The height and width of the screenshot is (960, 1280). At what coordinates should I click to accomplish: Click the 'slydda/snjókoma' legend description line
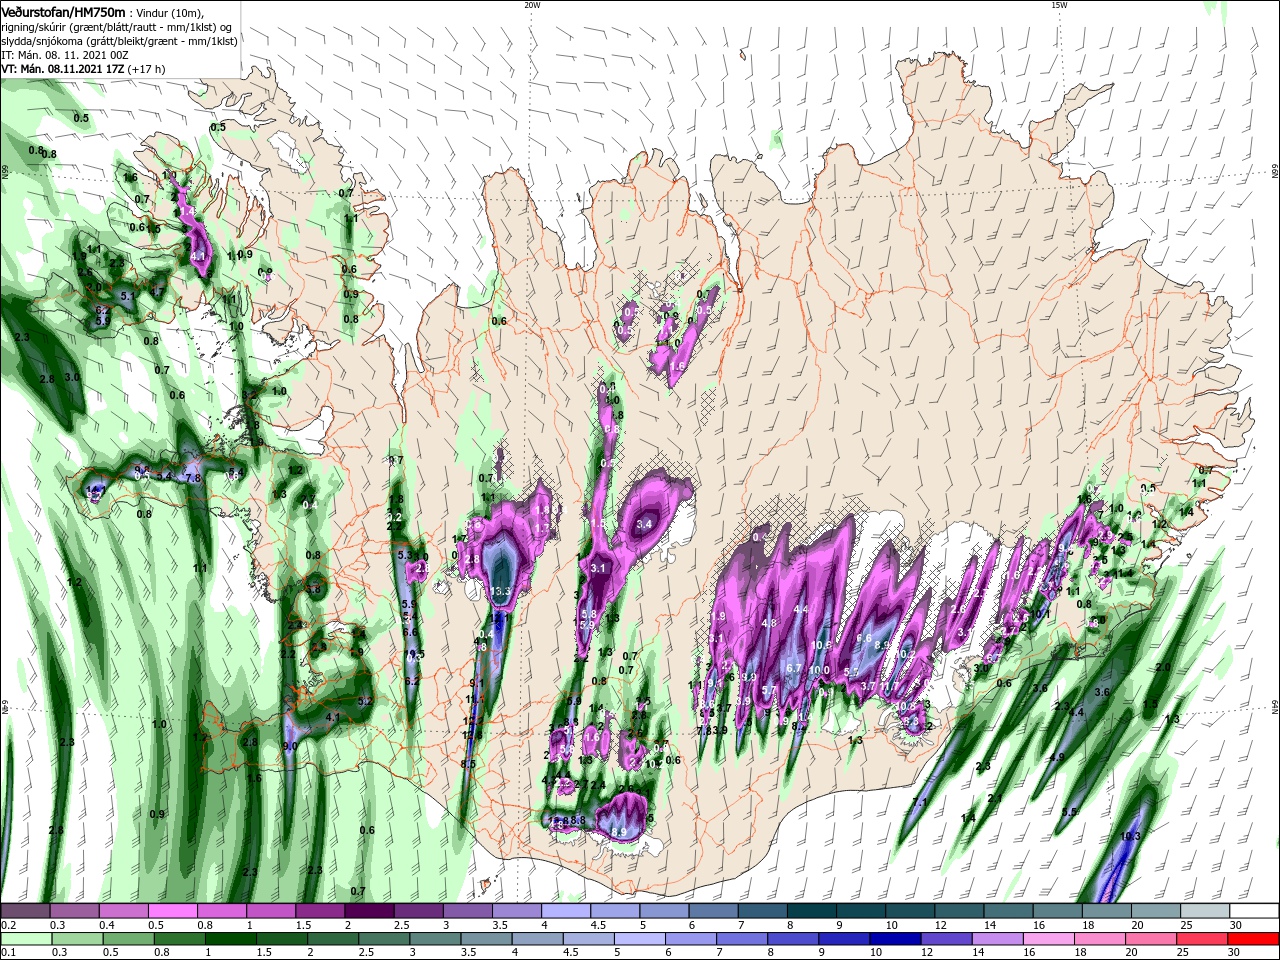coord(119,40)
